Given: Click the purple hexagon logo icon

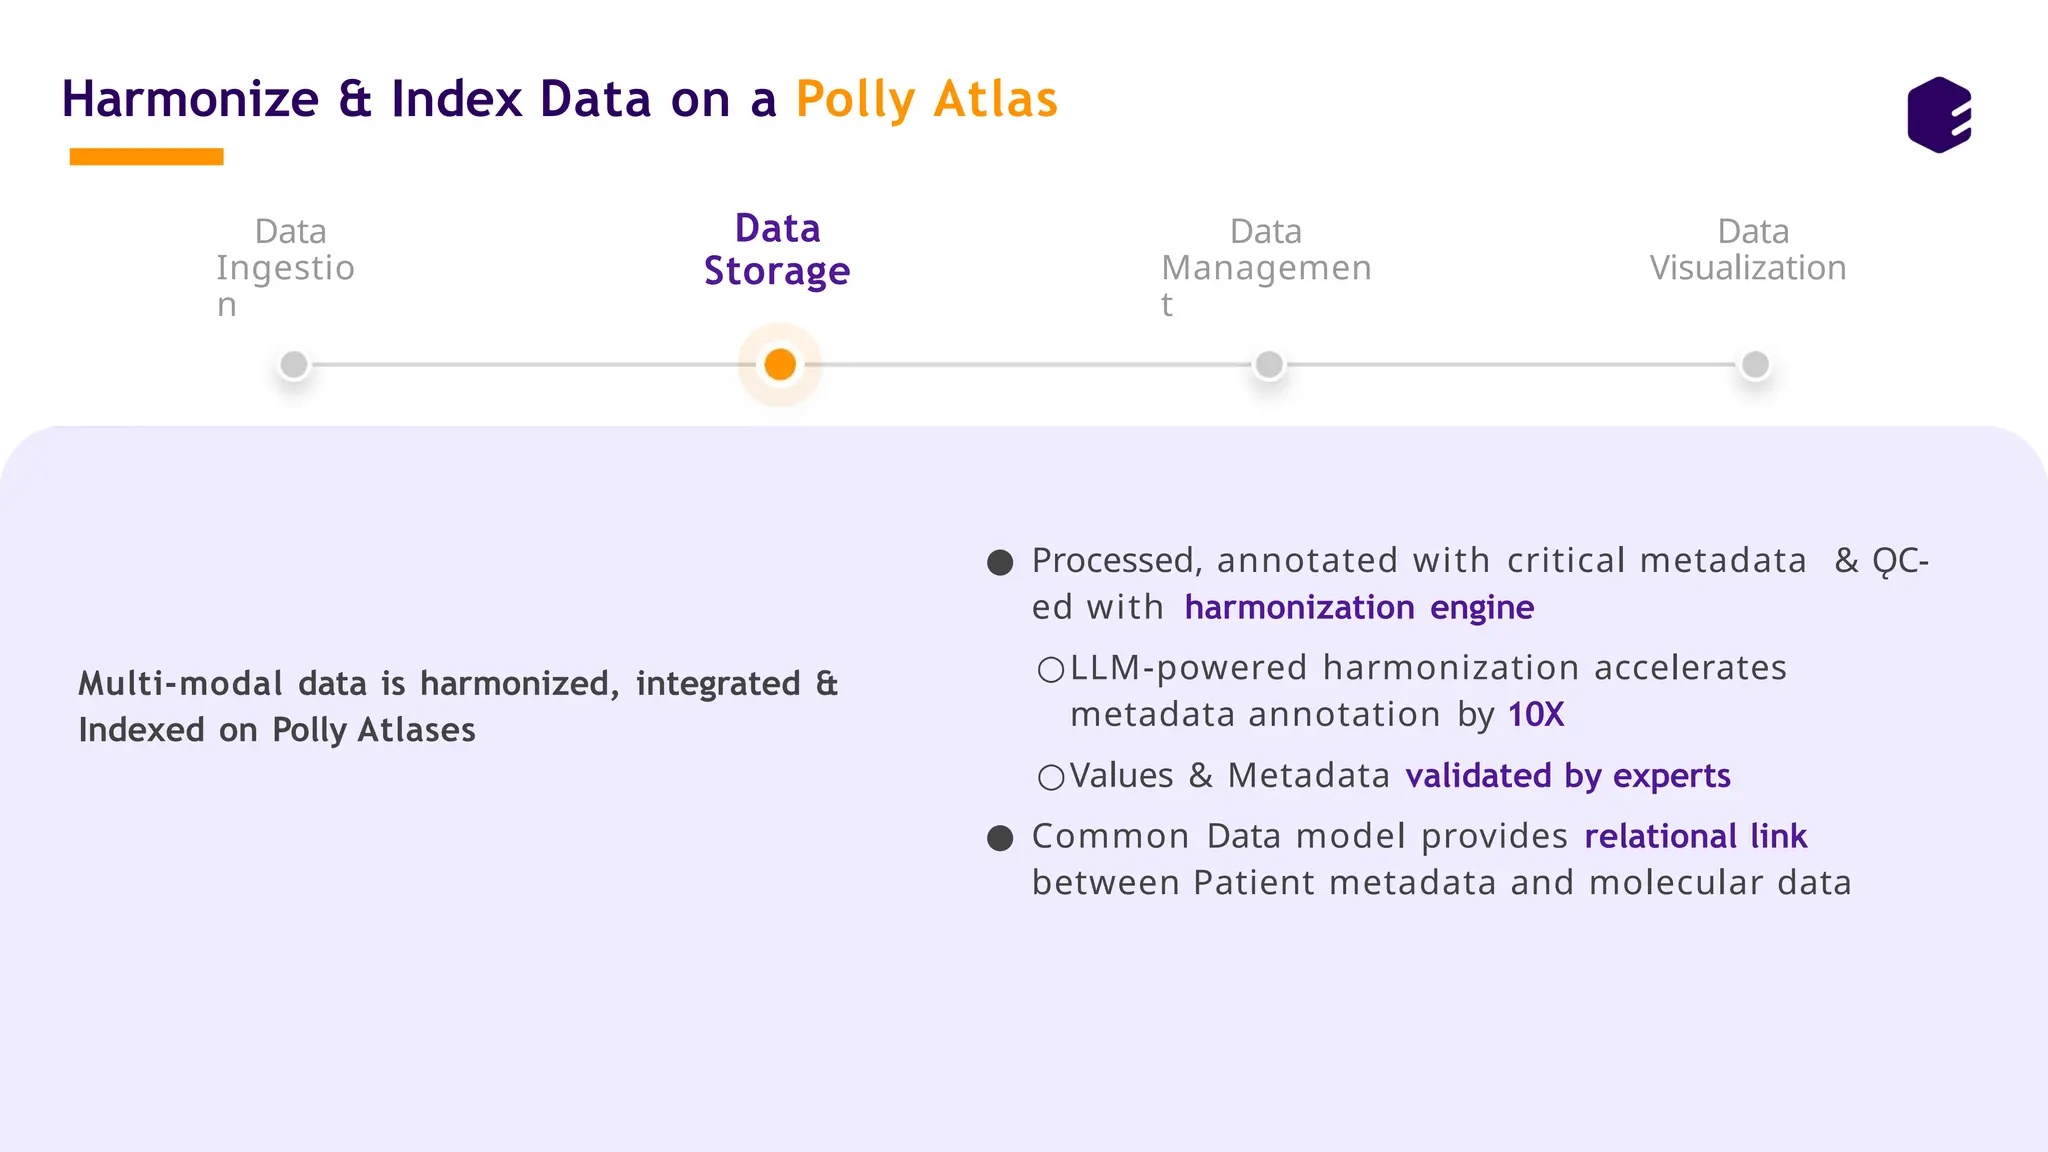Looking at the screenshot, I should (1939, 115).
